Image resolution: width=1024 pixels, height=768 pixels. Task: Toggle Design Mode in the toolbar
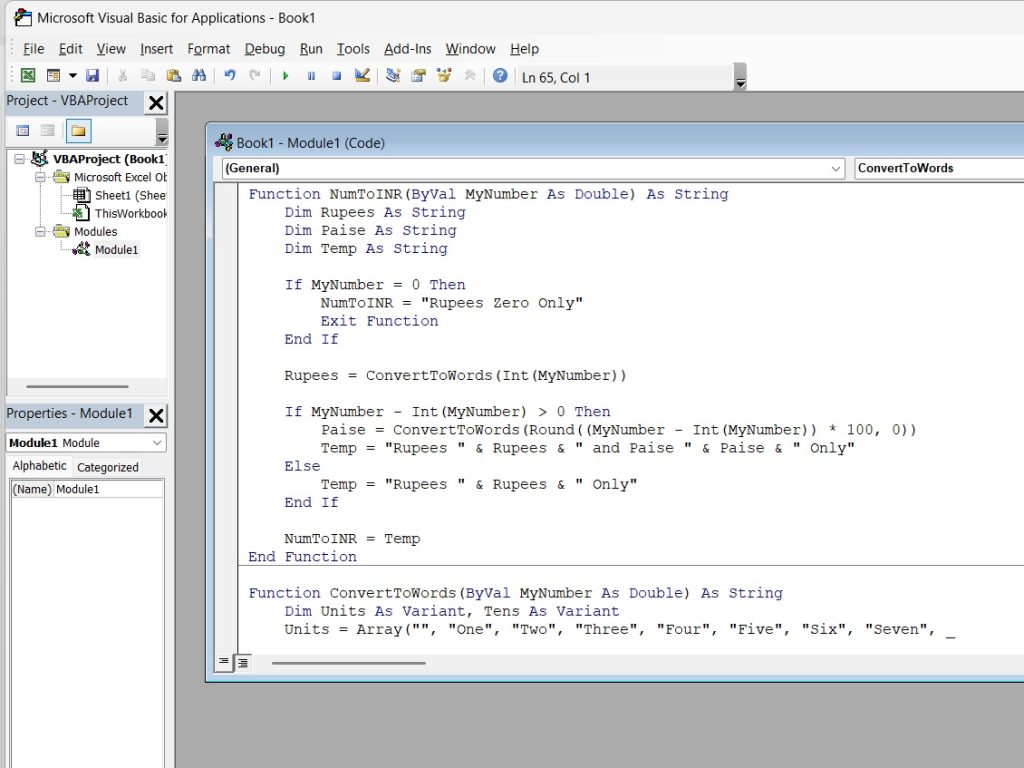362,76
